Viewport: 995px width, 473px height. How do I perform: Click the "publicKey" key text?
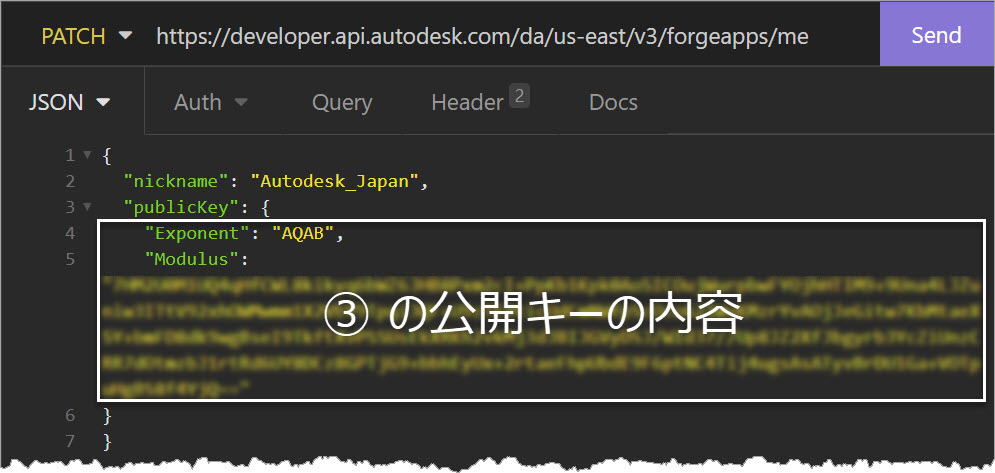click(x=181, y=207)
